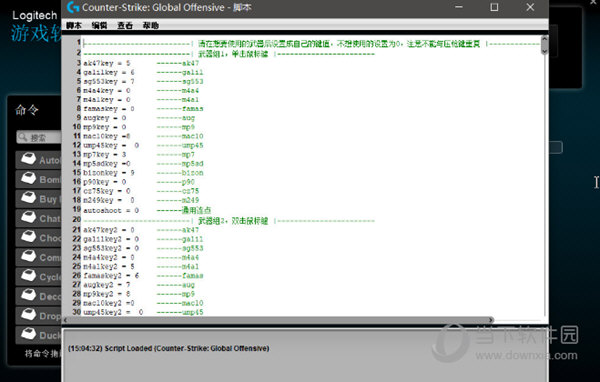600x382 pixels.
Task: Open the 脚本 (Script) menu
Action: coord(73,26)
